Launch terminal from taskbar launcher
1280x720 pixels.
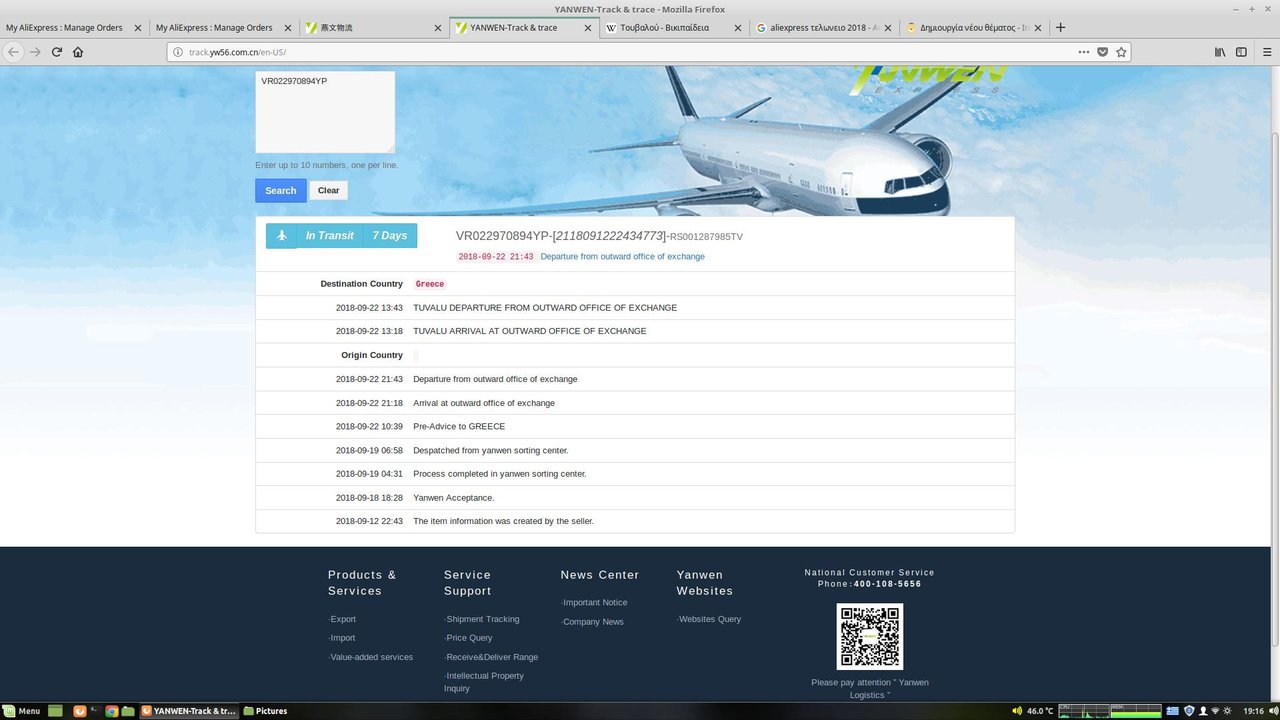tap(96, 711)
